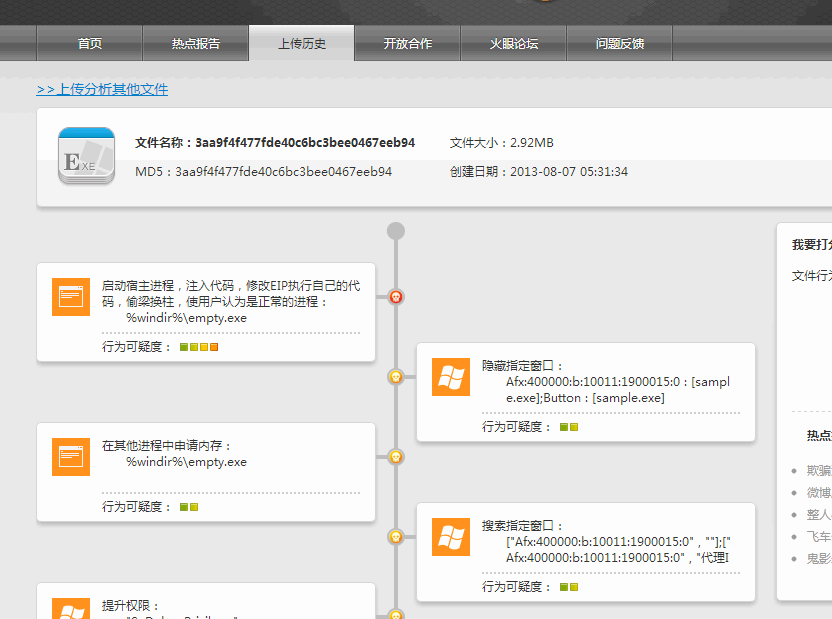The height and width of the screenshot is (619, 832).
Task: Open the 火眼论坛 tab
Action: [514, 44]
